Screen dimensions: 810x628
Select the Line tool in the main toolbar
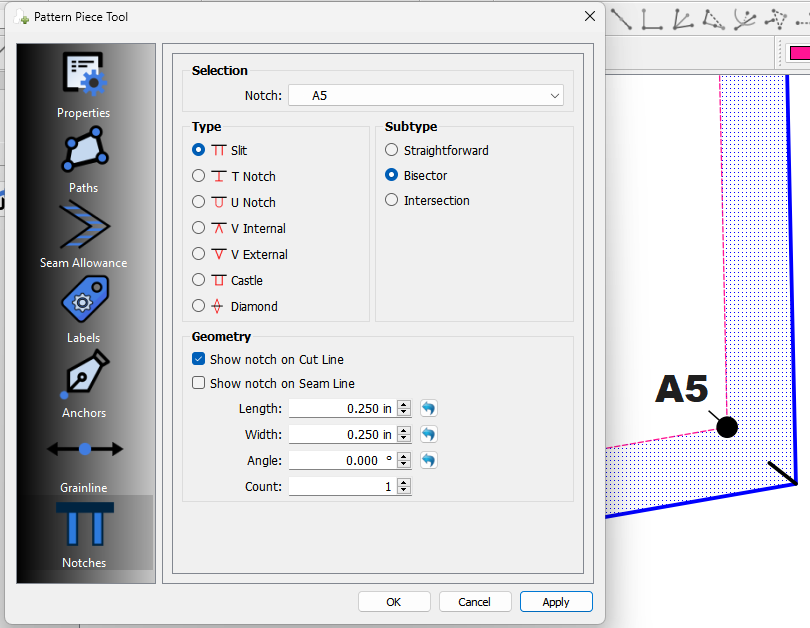click(x=621, y=19)
